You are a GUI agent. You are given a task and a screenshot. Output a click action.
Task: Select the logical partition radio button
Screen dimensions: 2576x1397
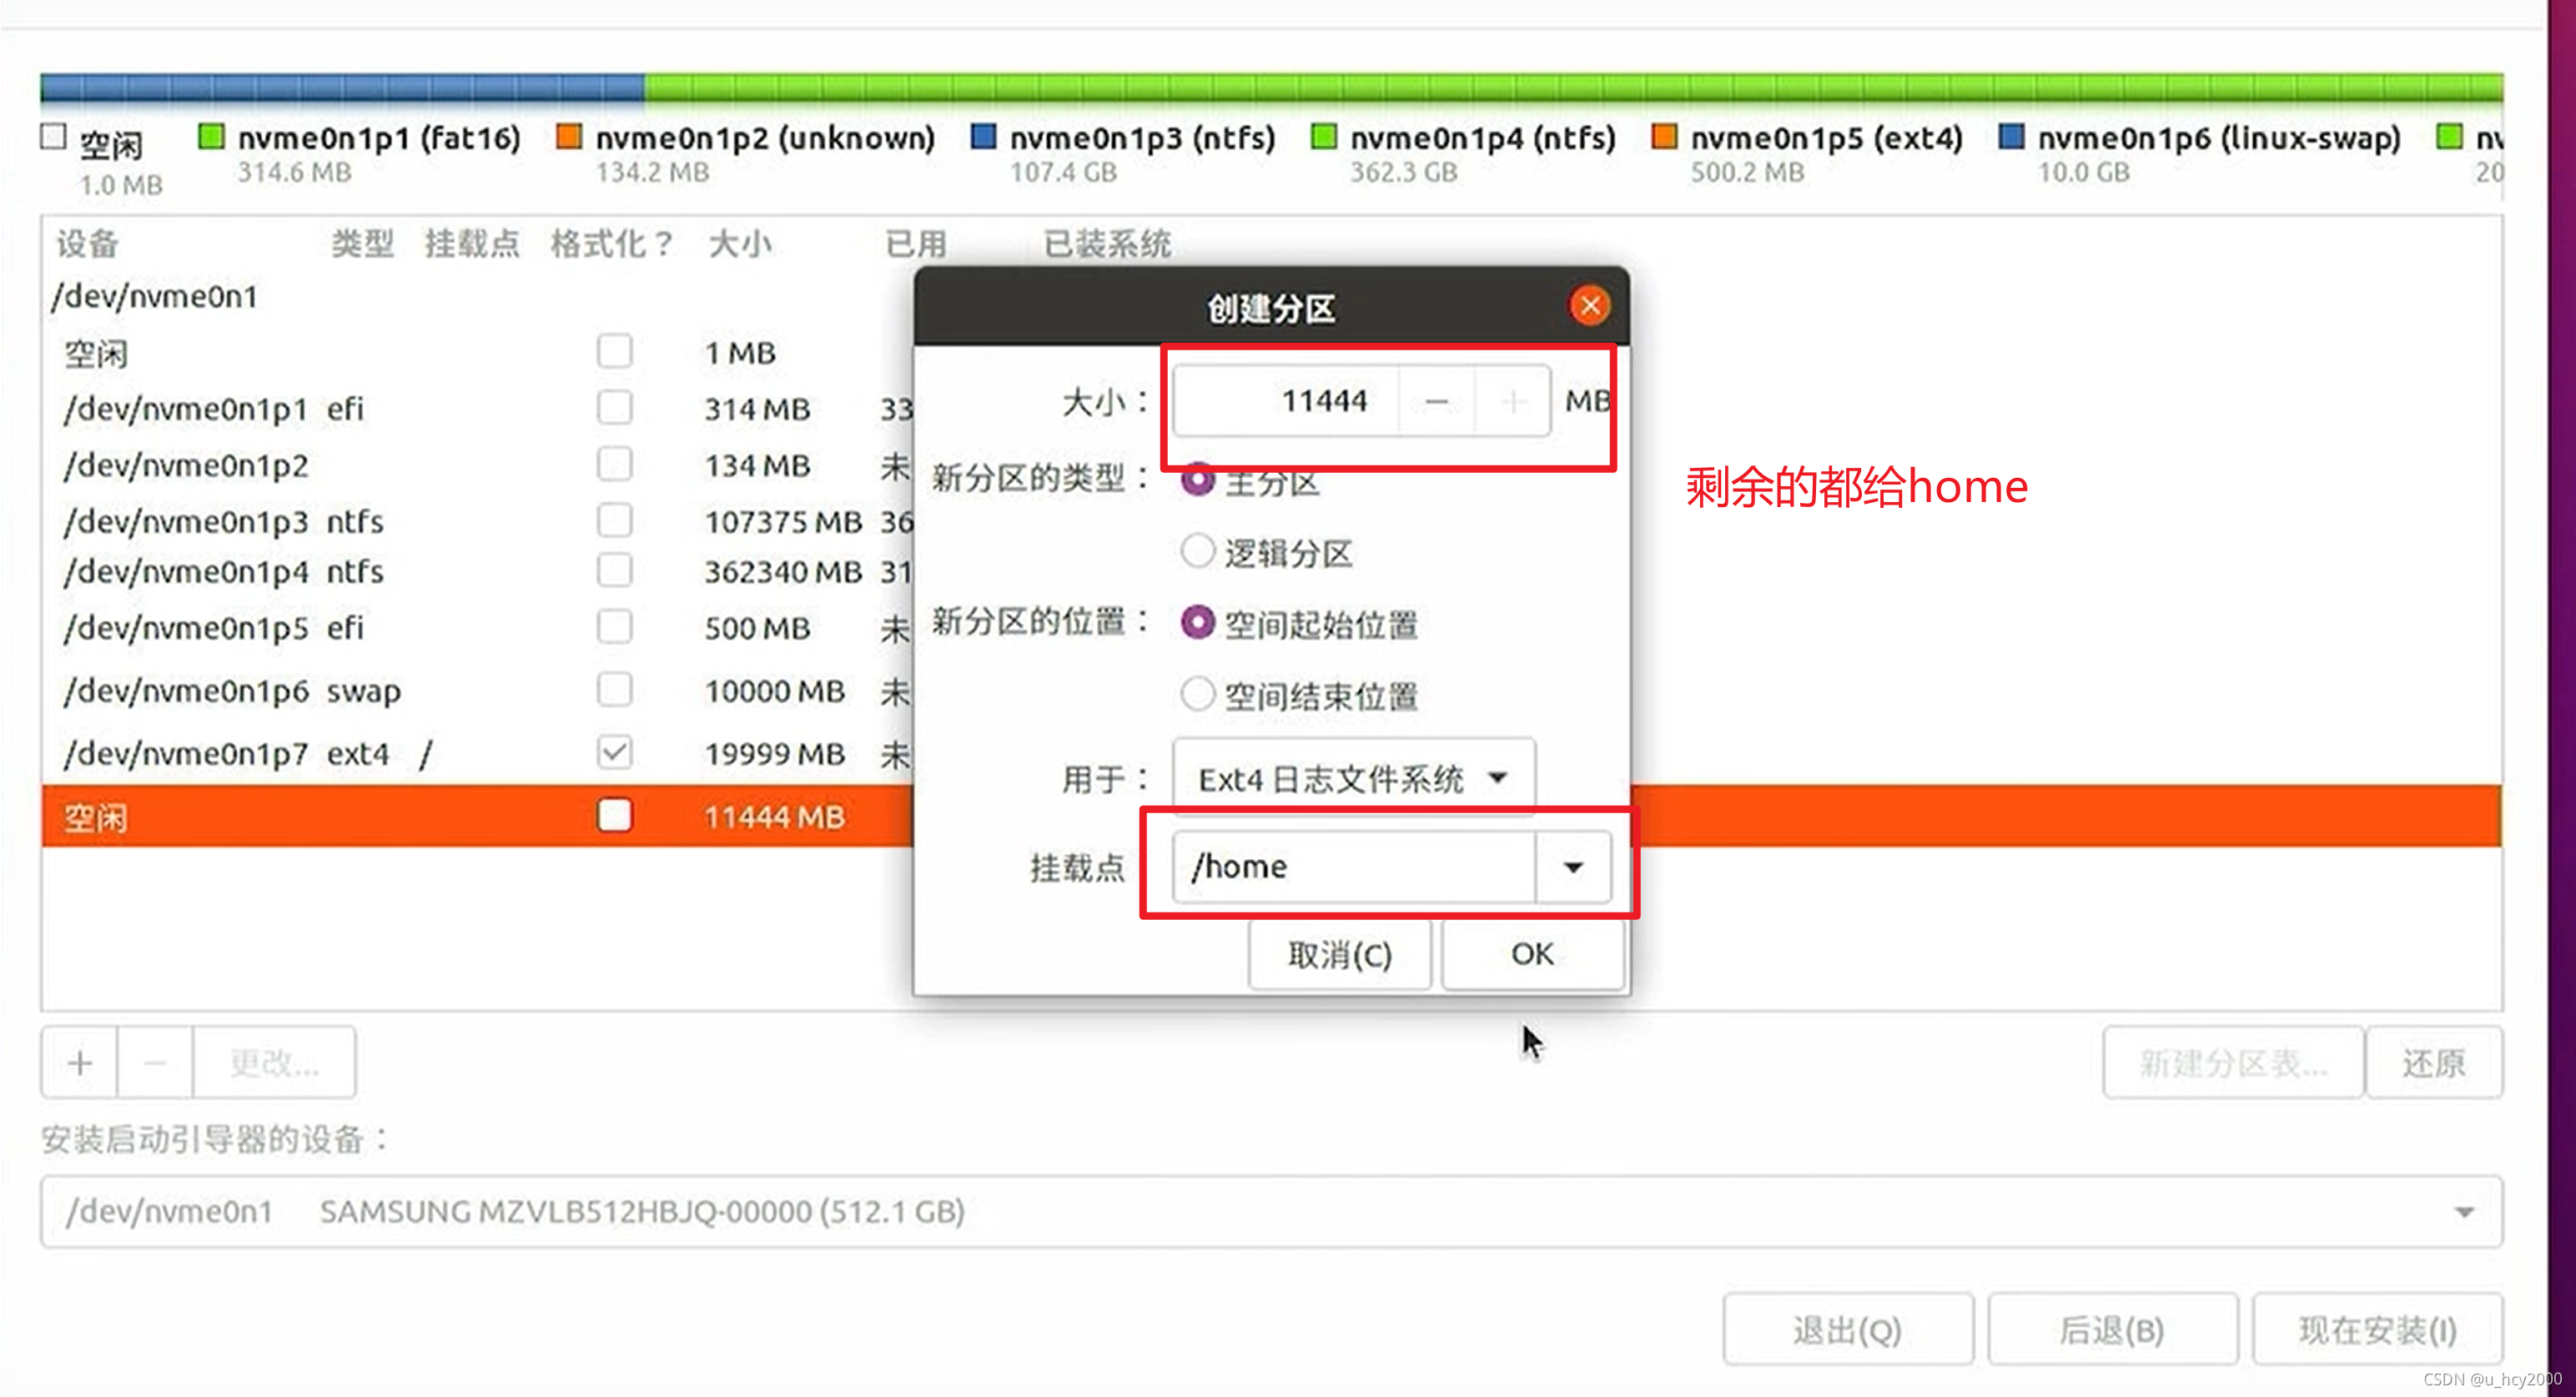(x=1197, y=551)
